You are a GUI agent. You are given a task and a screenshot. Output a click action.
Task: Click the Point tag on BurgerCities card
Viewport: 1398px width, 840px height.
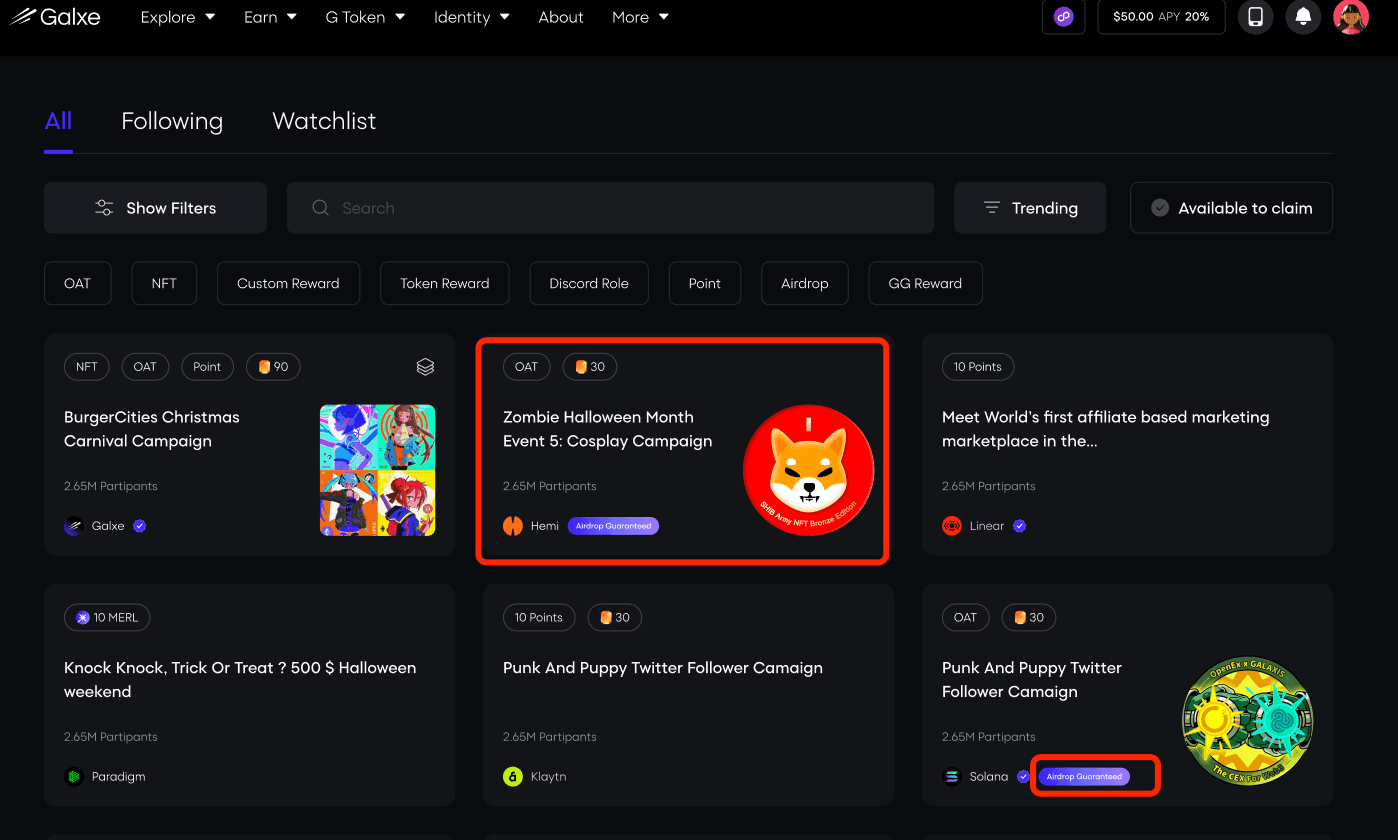[207, 367]
